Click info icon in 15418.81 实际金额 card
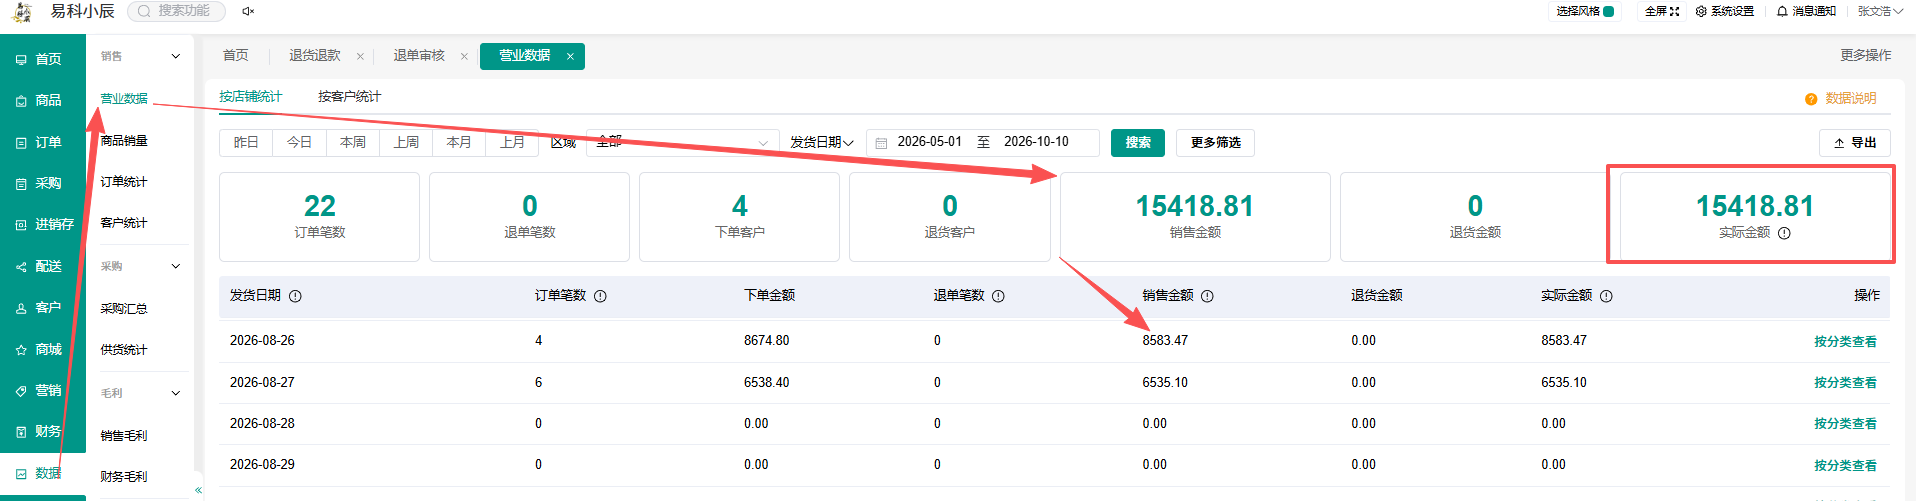The height and width of the screenshot is (501, 1916). 1784,233
